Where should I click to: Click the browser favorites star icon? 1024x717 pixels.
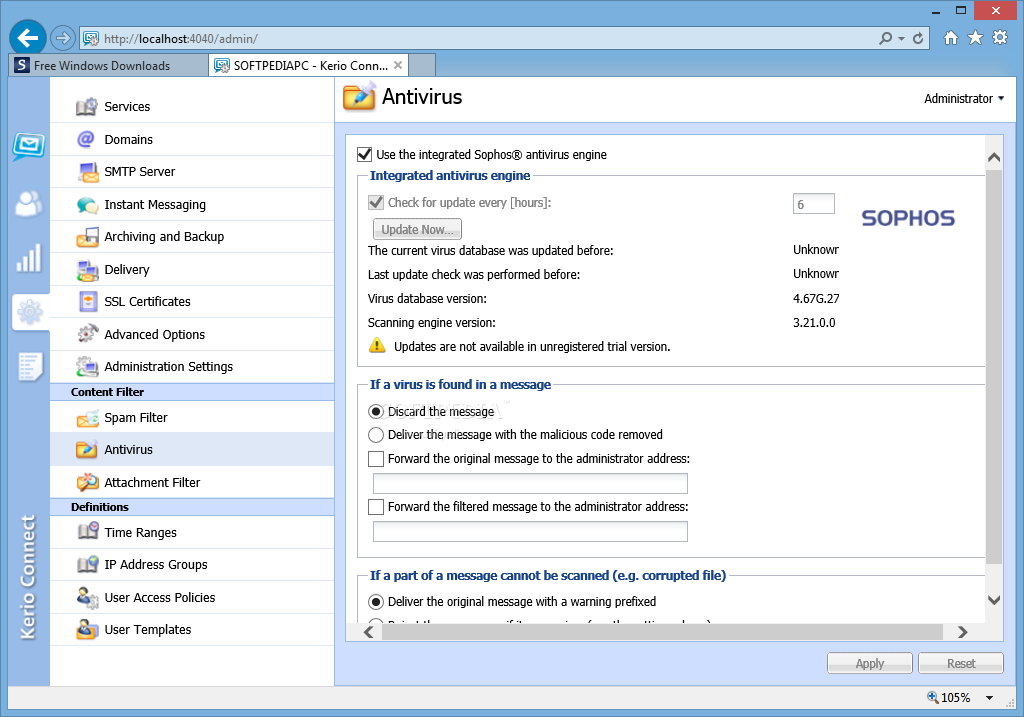coord(975,38)
